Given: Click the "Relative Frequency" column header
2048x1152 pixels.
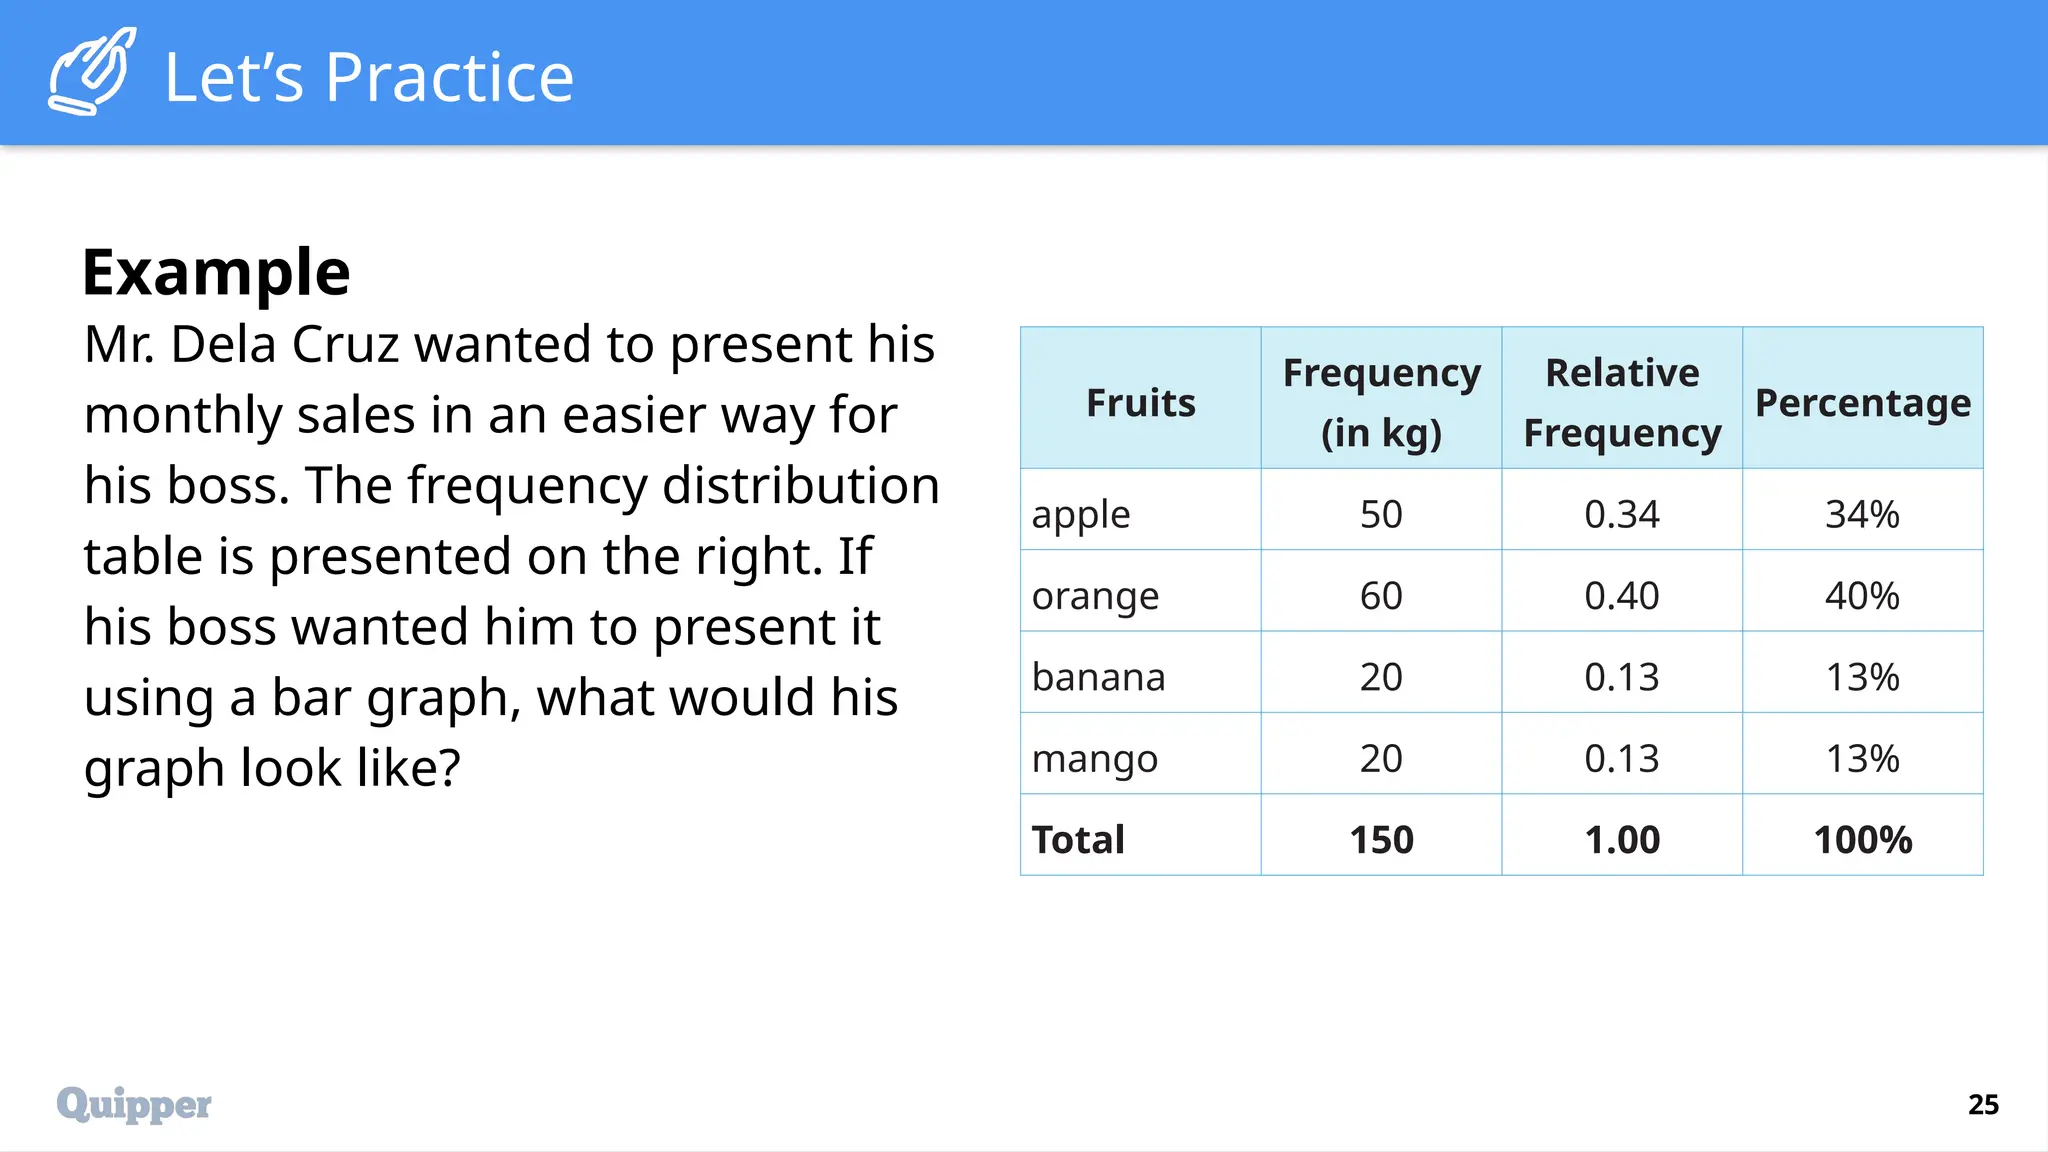Looking at the screenshot, I should pyautogui.click(x=1621, y=402).
